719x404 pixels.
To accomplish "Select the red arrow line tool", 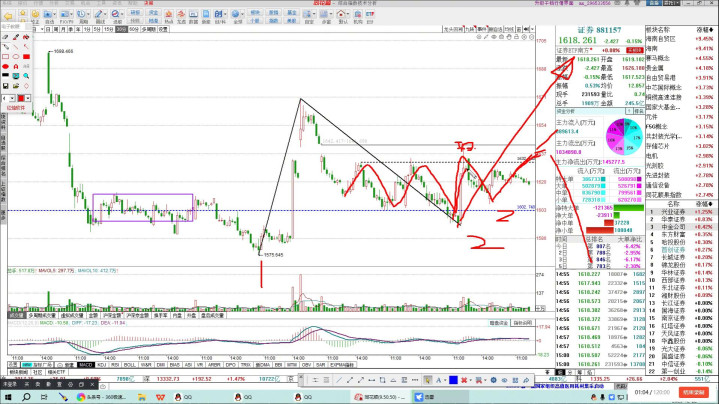I will click(x=26, y=46).
